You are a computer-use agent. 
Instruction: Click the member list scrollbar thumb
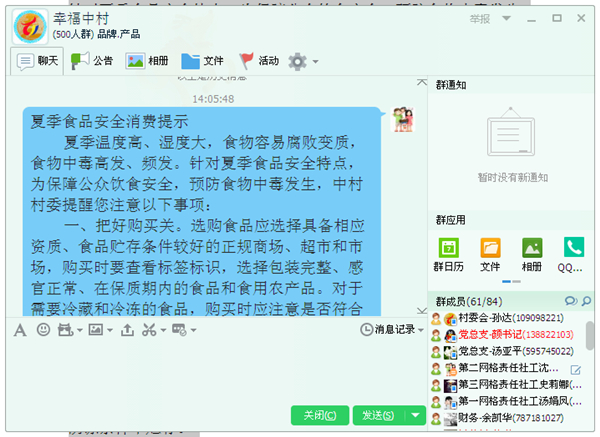(x=590, y=335)
